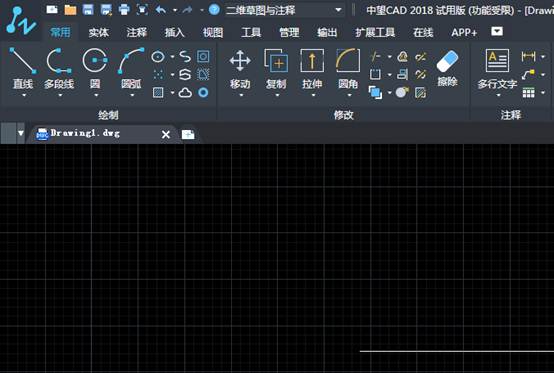Select the 圆弧 (Arc) tool
Screen dimensions: 554x373
131,69
